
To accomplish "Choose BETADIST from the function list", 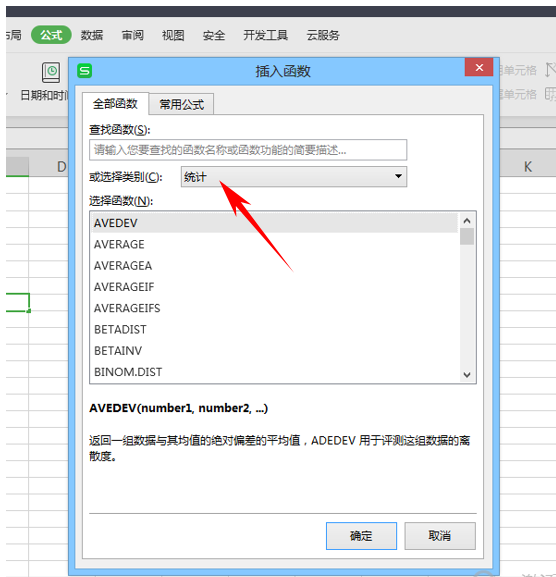I will click(275, 329).
